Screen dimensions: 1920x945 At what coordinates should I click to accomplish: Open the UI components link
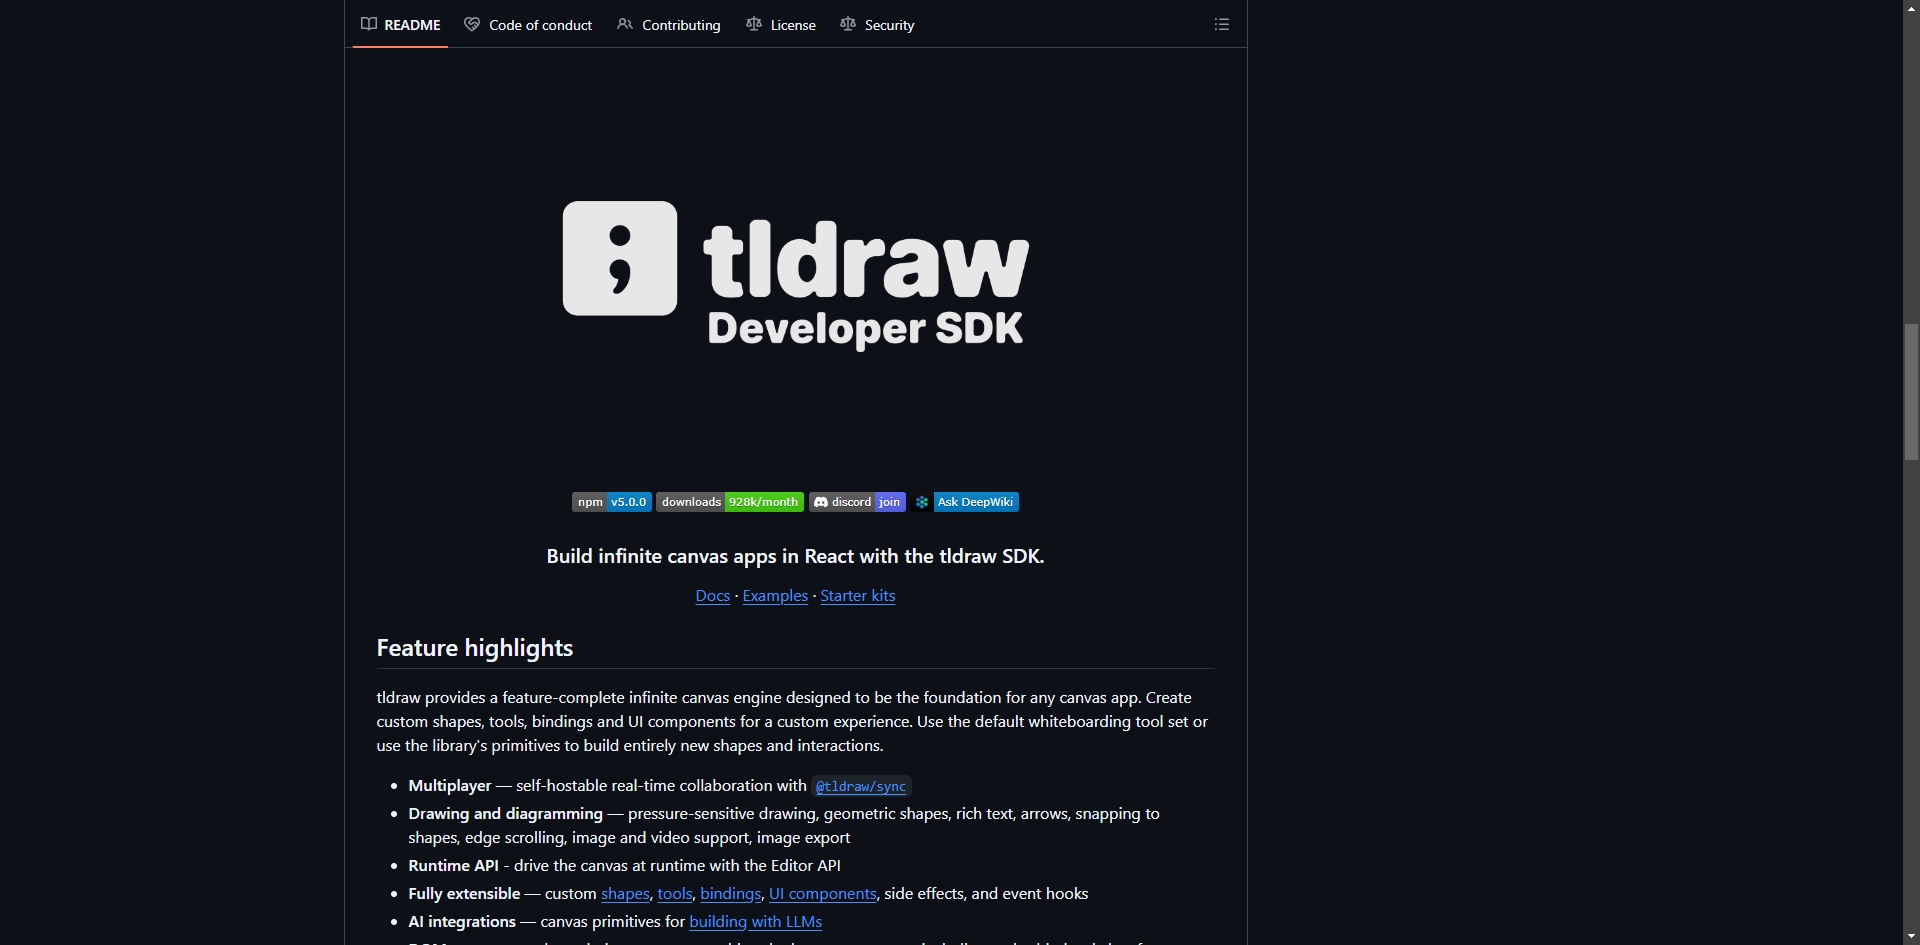(x=823, y=894)
